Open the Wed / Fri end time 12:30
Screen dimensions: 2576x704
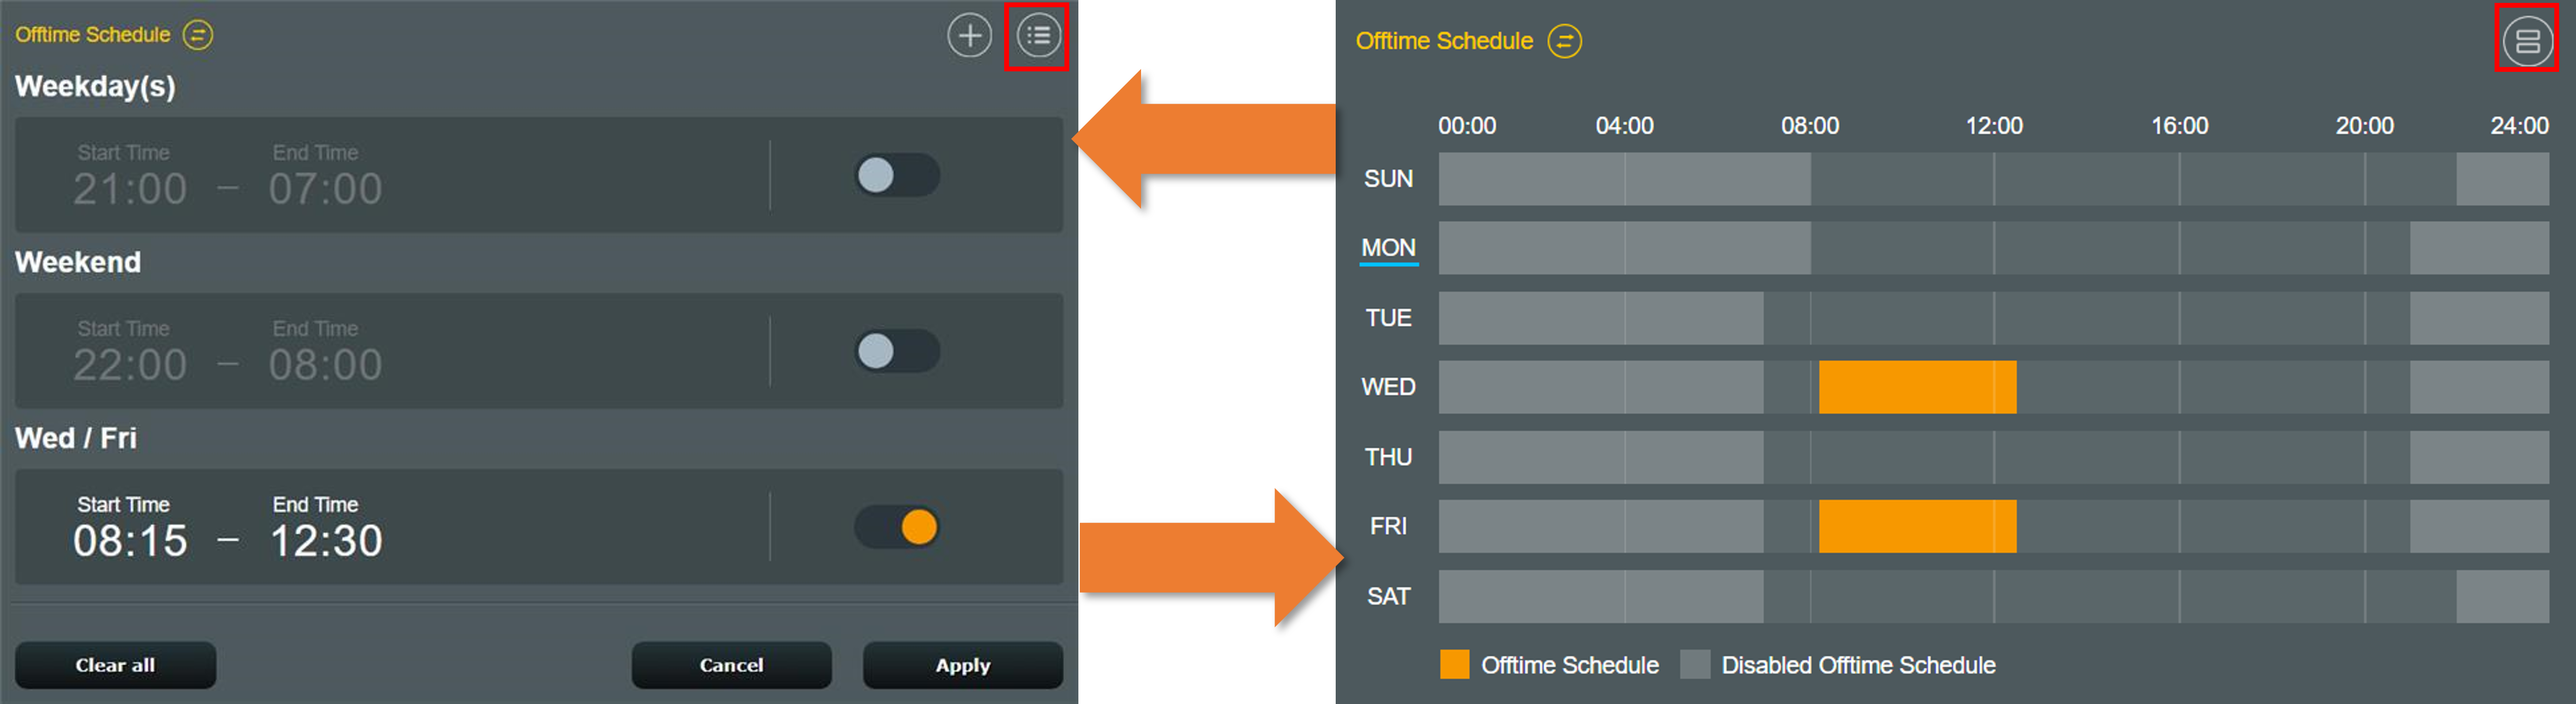pyautogui.click(x=326, y=541)
